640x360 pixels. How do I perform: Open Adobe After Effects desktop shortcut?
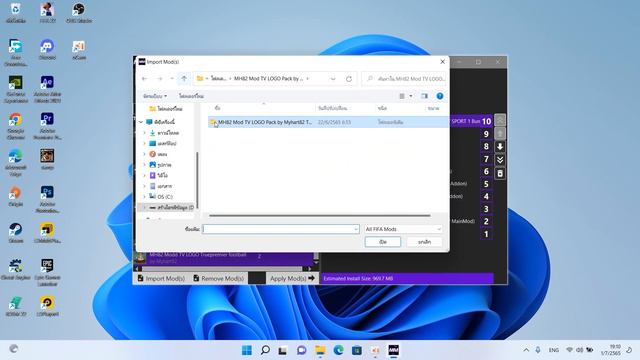pos(47,89)
